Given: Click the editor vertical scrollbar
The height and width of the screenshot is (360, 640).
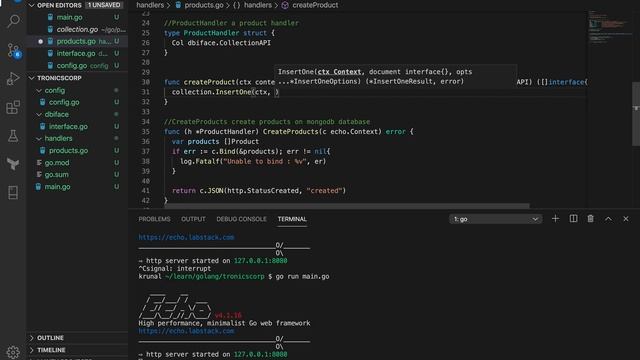Looking at the screenshot, I should point(636,113).
